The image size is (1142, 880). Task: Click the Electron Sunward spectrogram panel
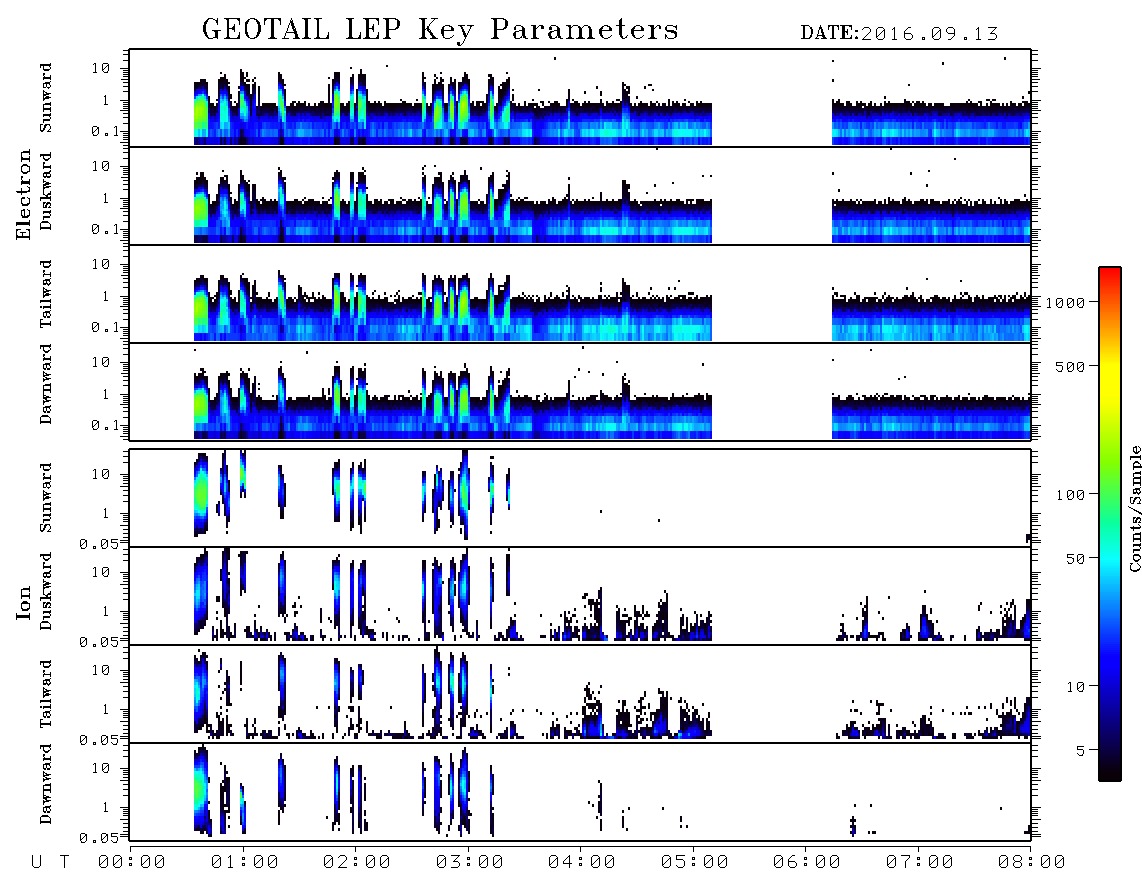580,98
